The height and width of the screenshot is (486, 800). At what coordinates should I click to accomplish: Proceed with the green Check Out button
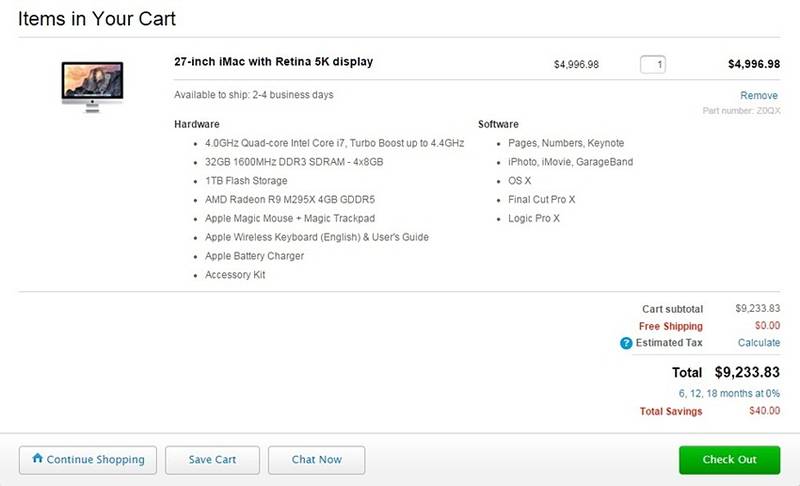tap(729, 459)
